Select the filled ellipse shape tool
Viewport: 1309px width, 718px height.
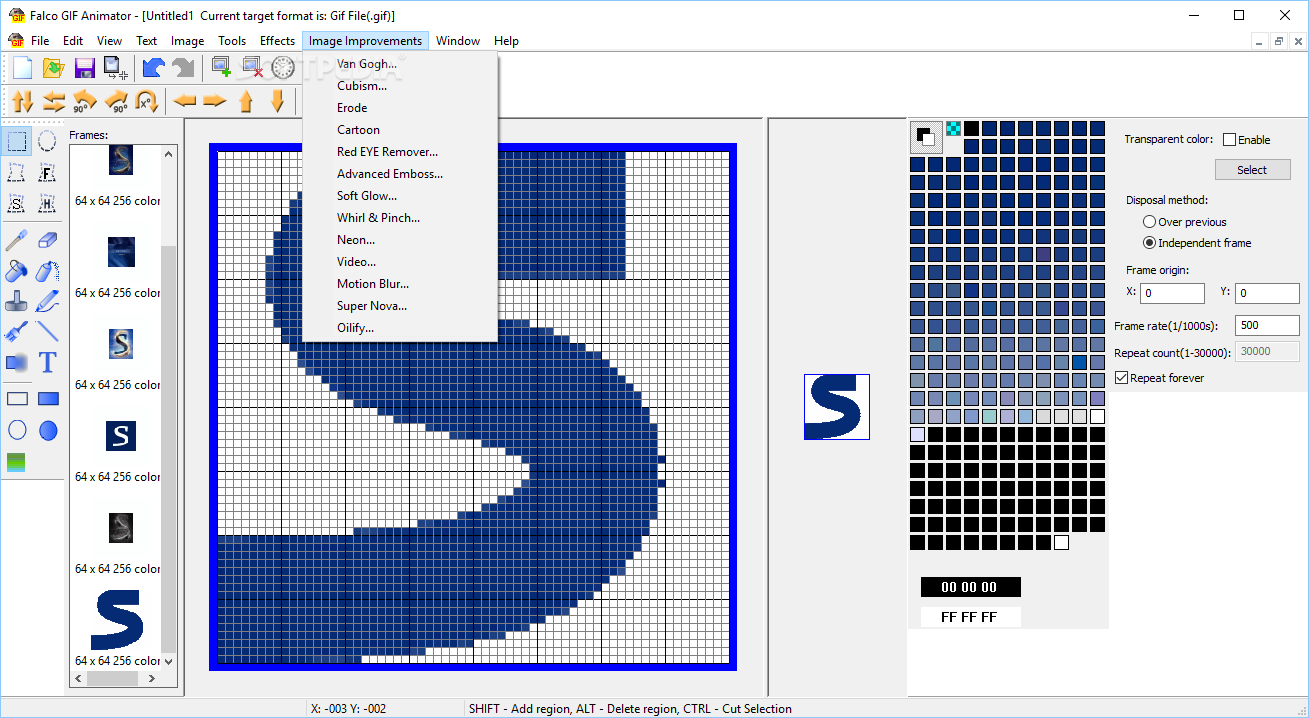click(x=47, y=430)
